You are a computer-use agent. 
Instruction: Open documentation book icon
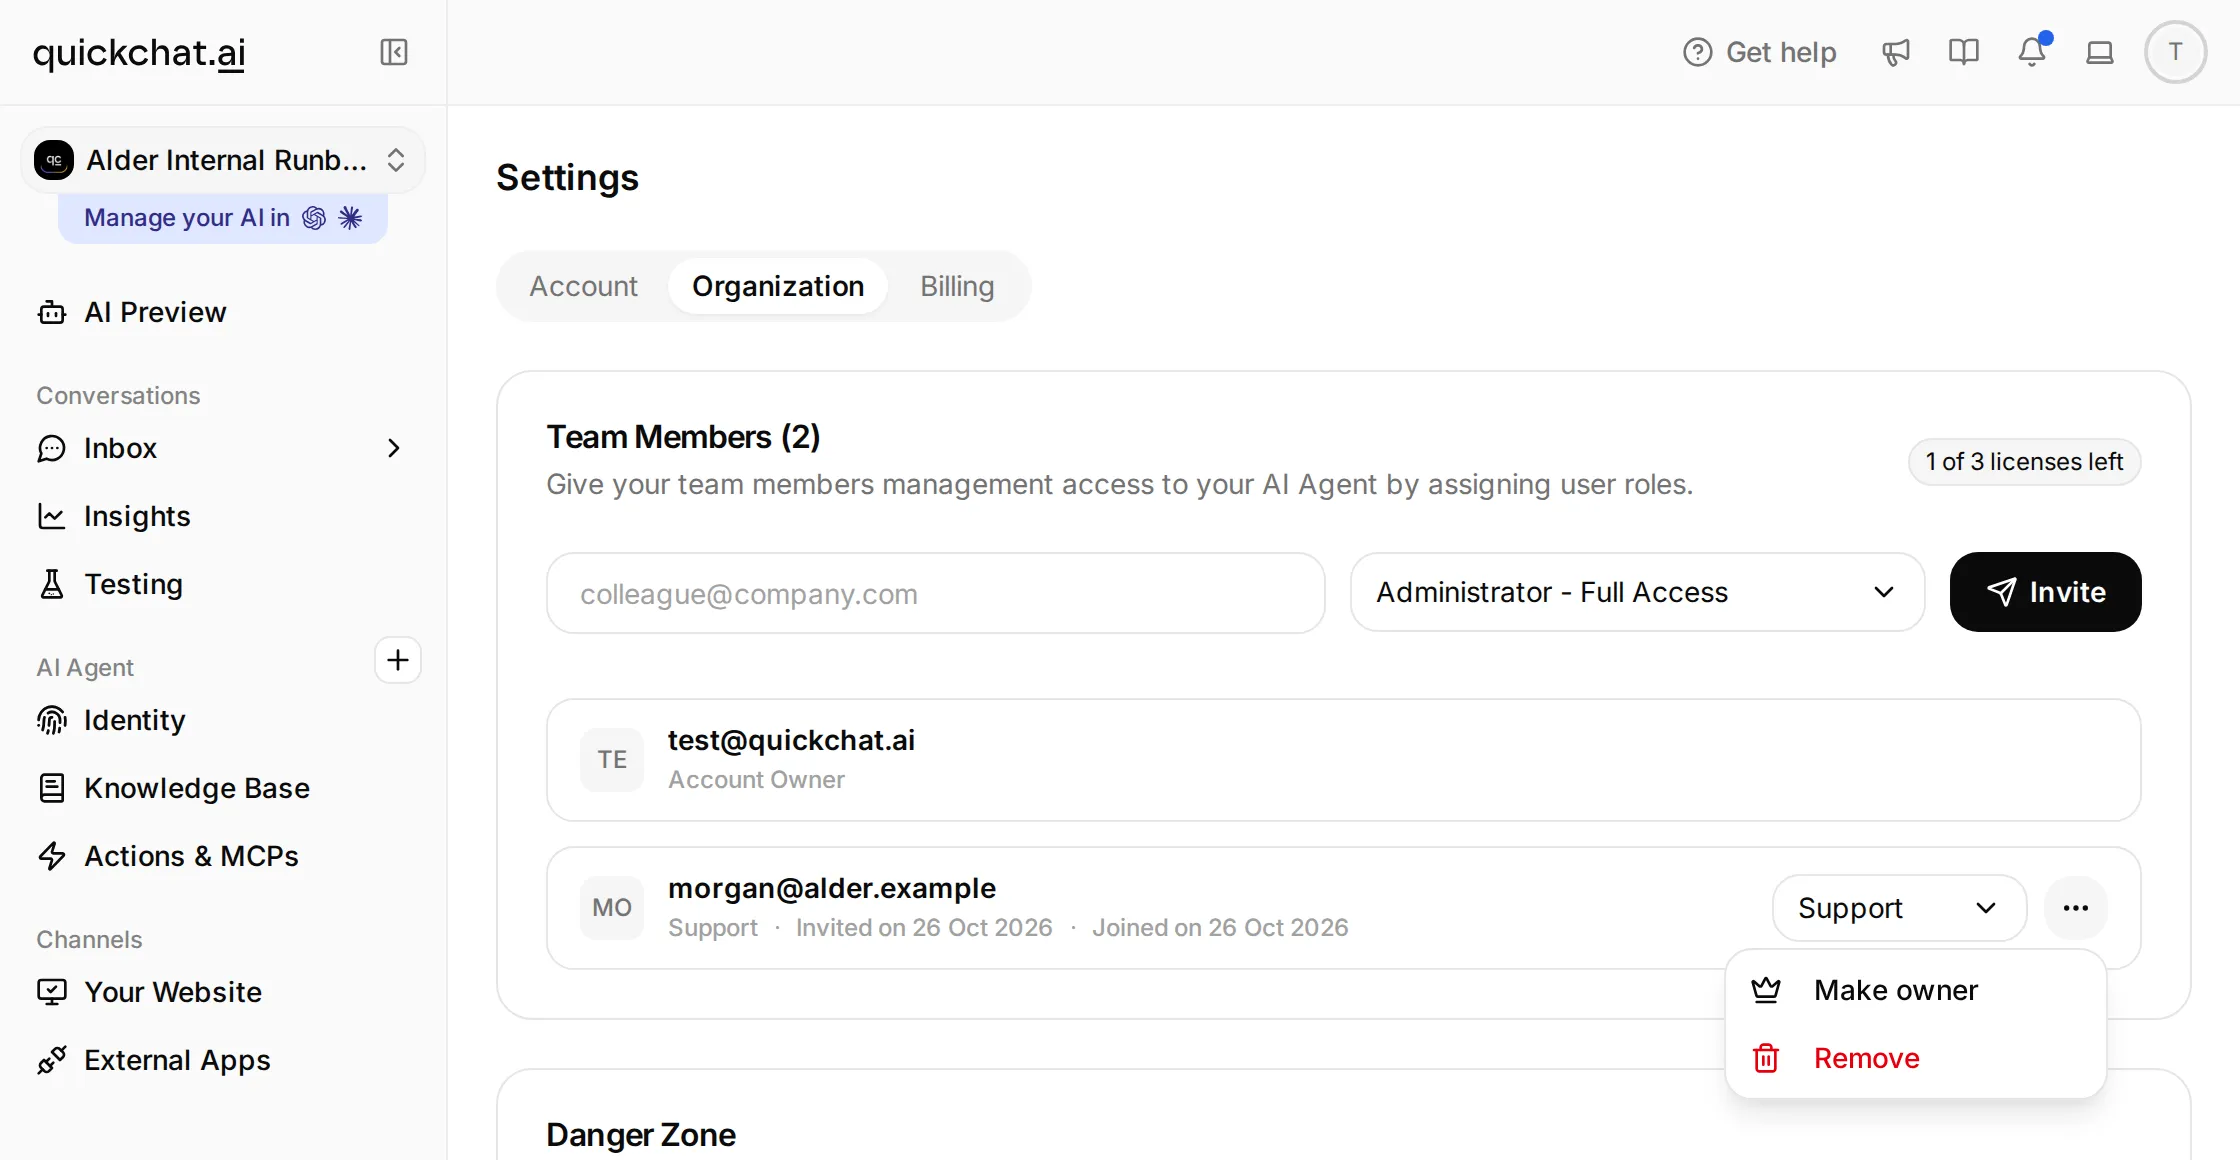click(1964, 52)
